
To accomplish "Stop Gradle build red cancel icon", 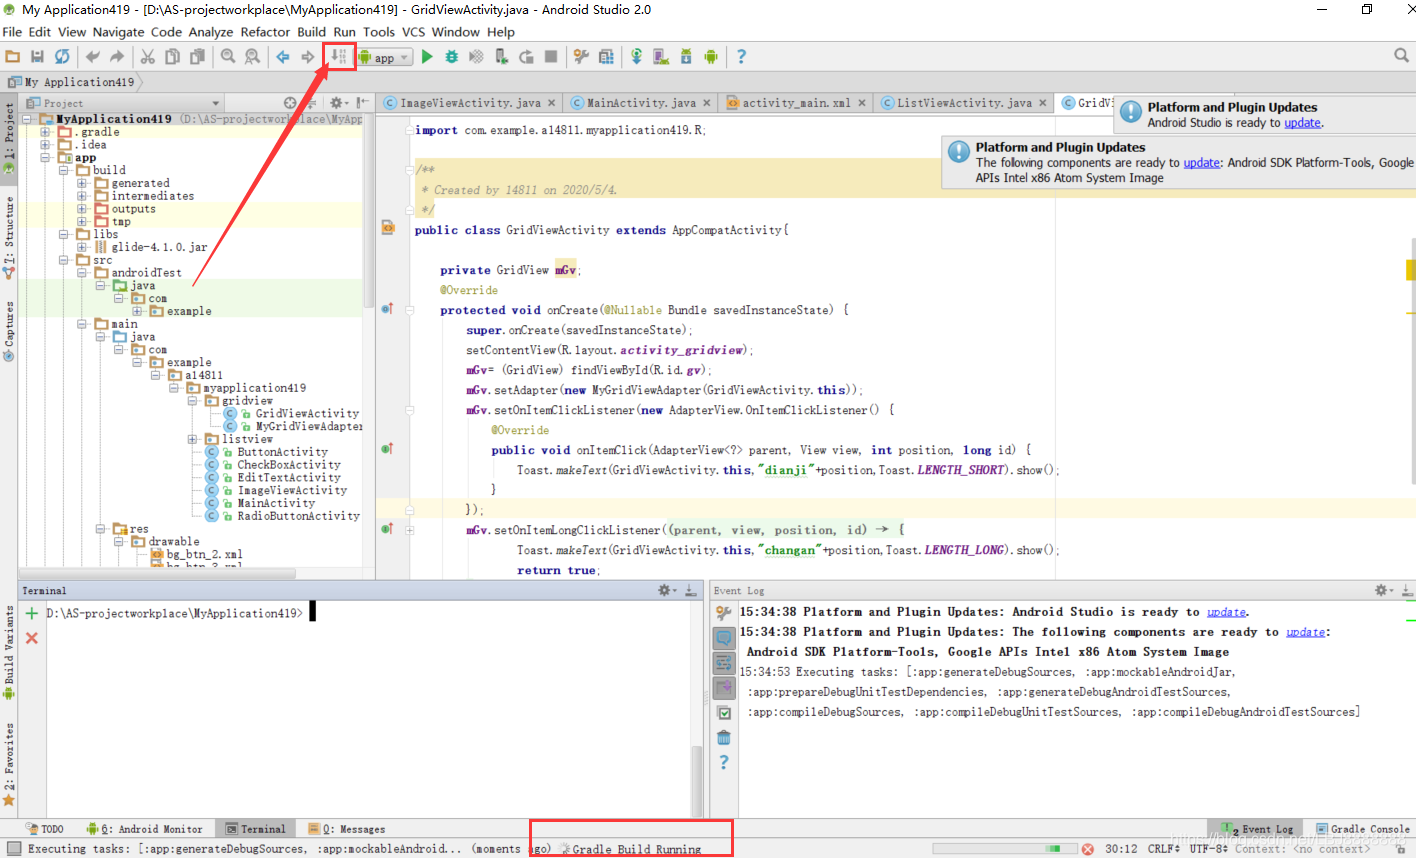I will 1087,849.
